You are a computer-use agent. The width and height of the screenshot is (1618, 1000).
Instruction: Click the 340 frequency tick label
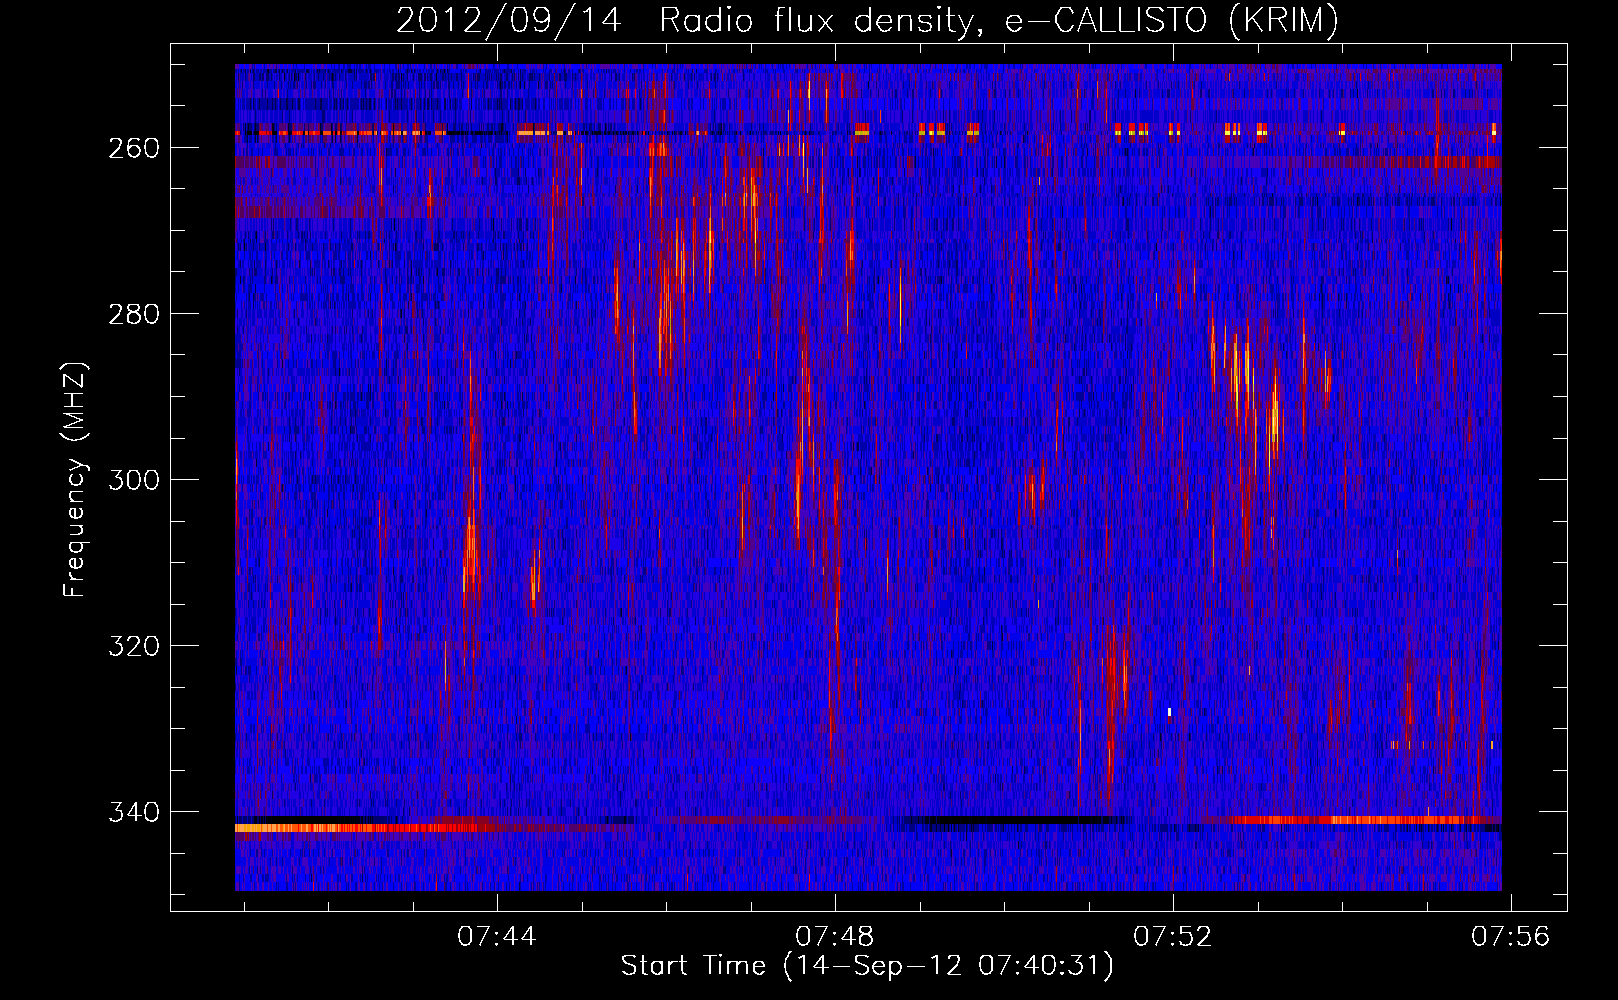pos(133,812)
